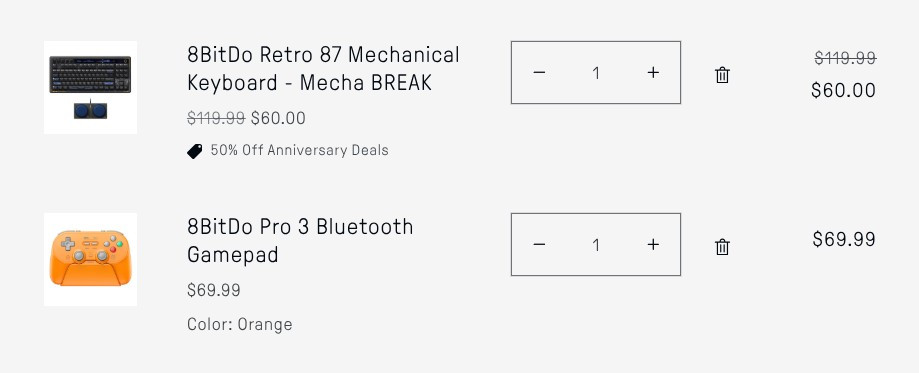
Task: Open the orange Pro 3 gamepad thumbnail
Action: [x=90, y=259]
